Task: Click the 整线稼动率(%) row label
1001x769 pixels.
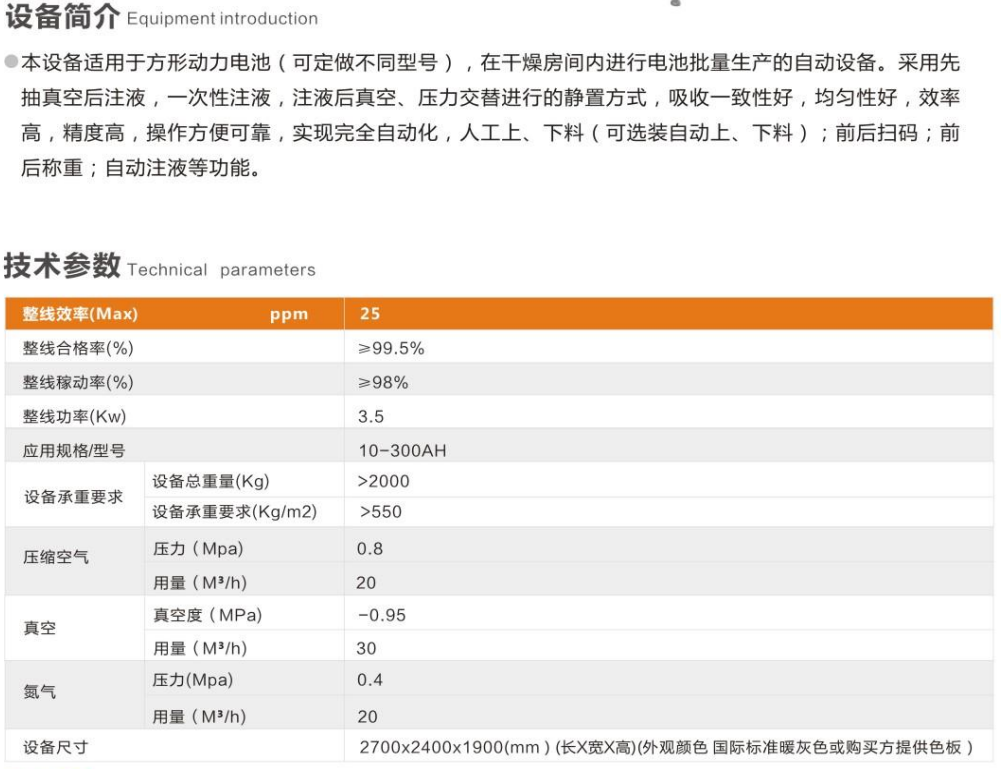Action: [78, 382]
